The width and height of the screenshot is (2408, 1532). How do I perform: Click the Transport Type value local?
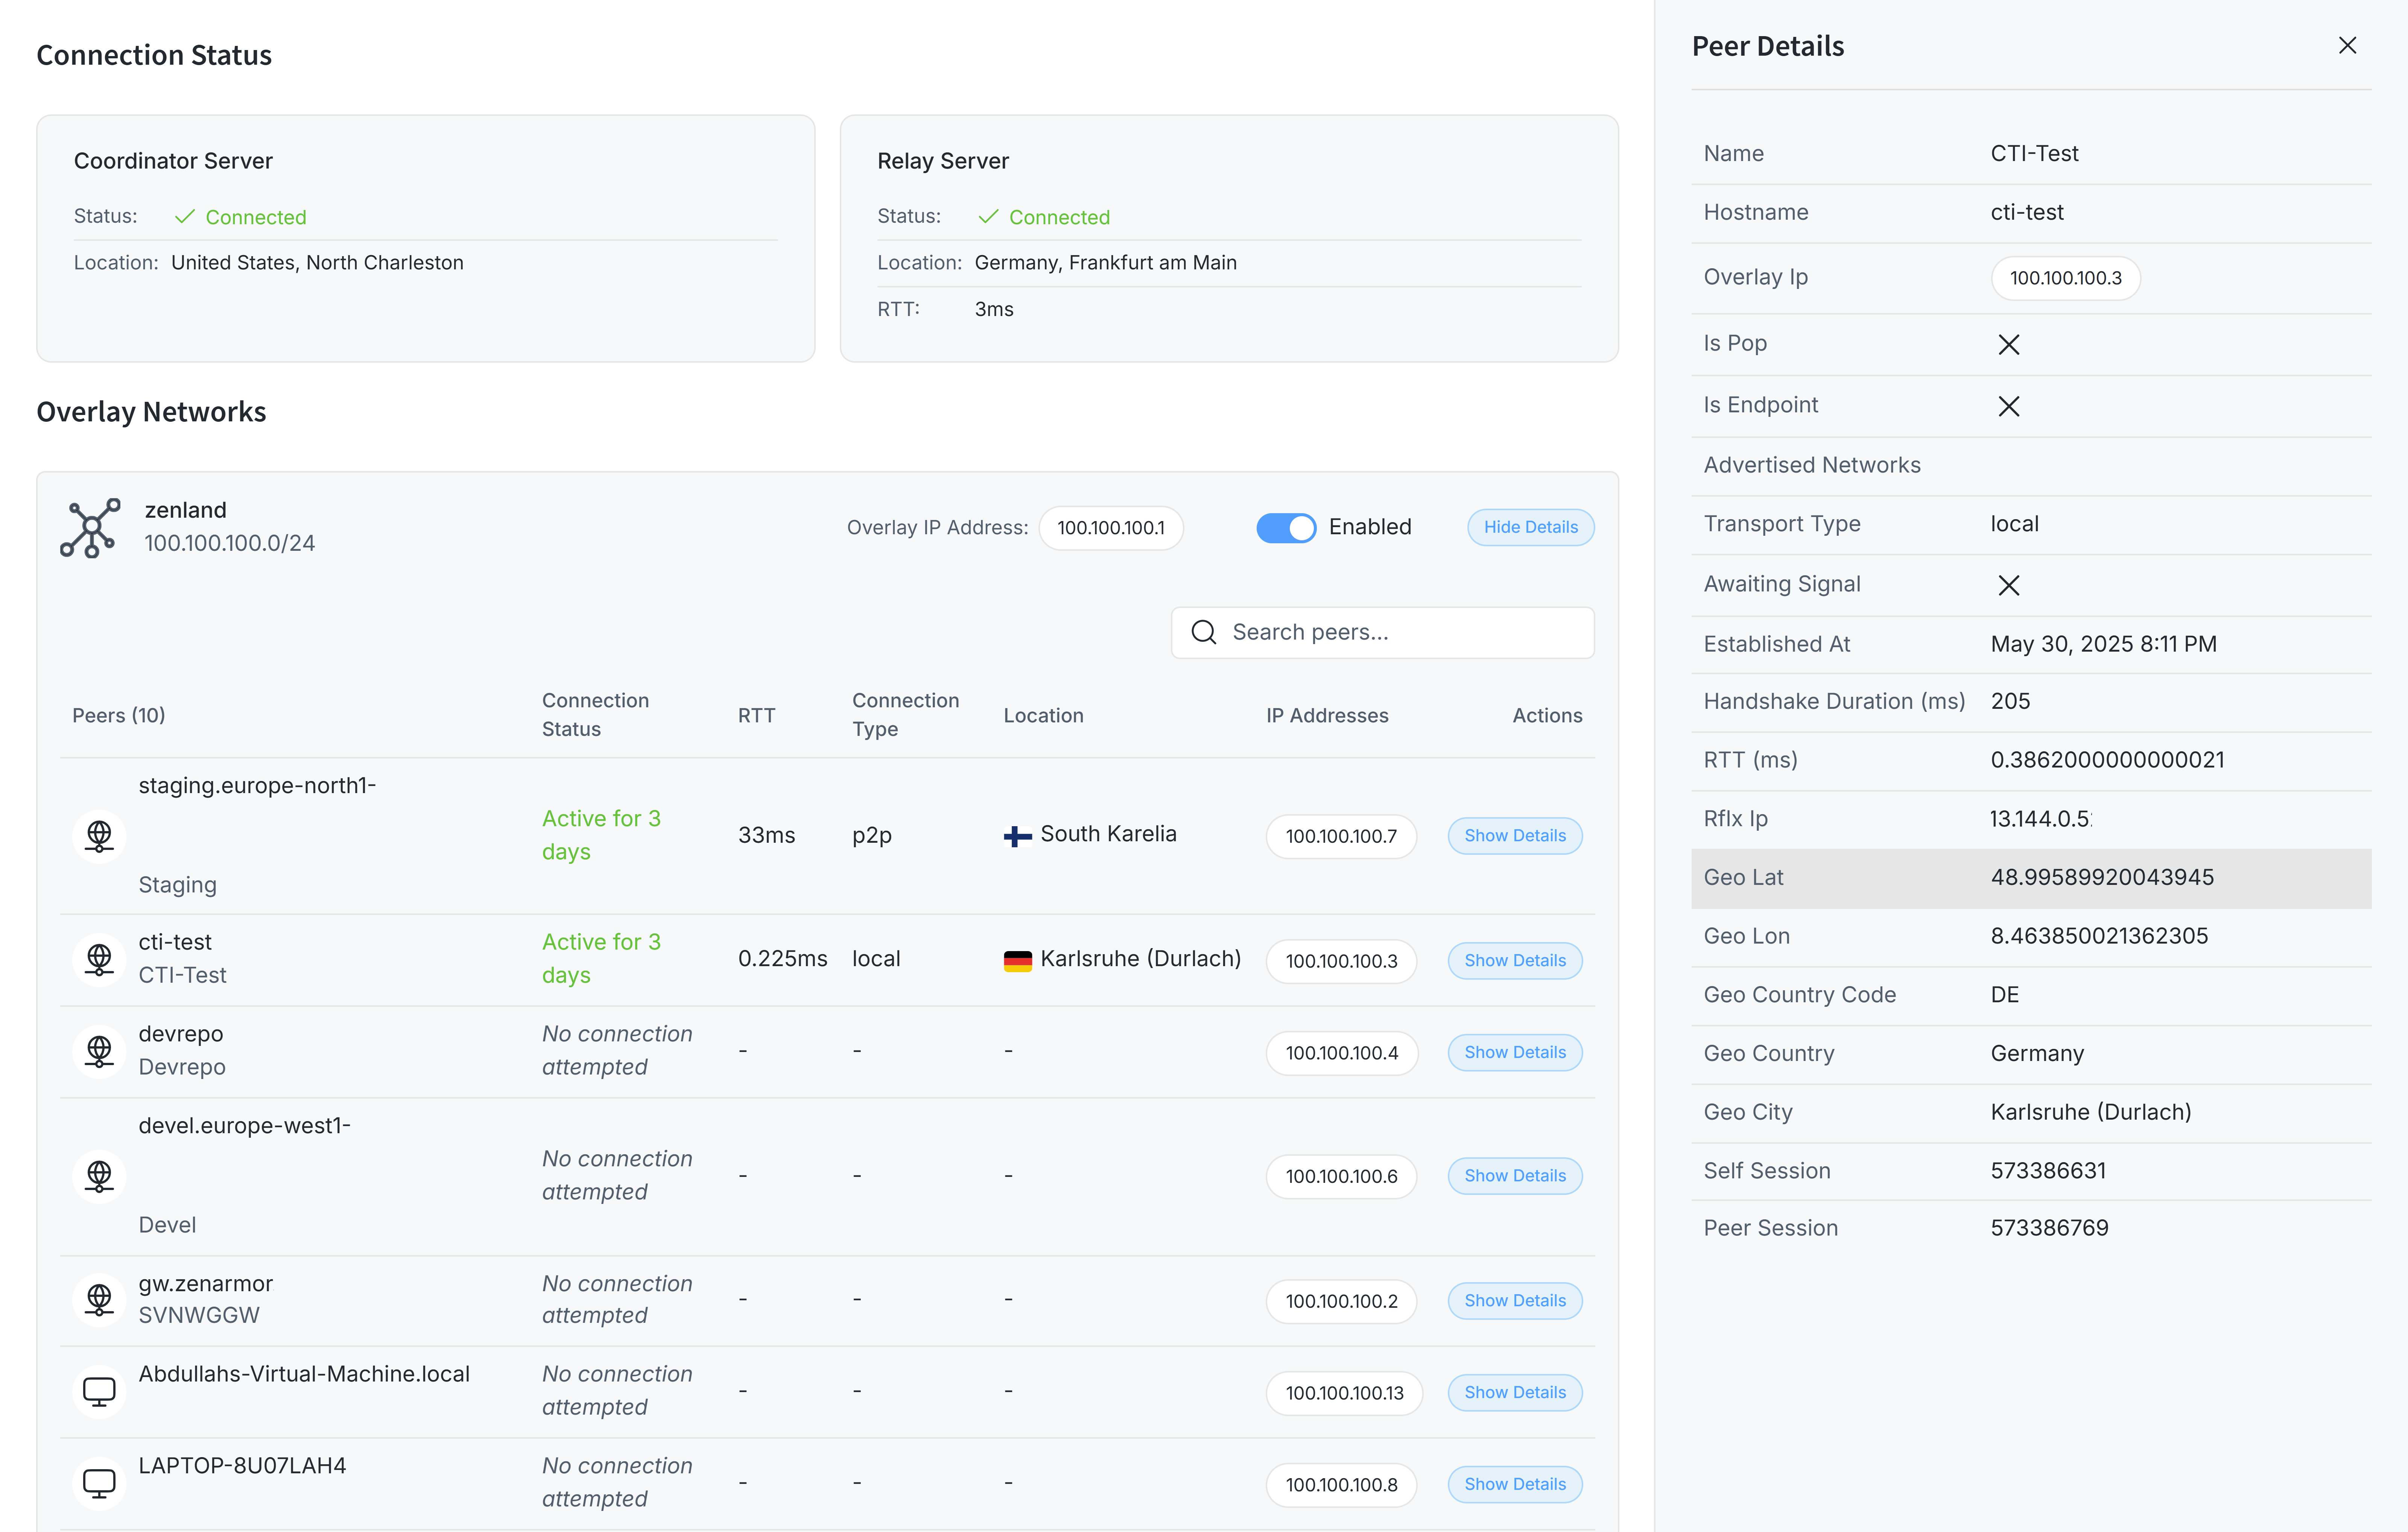pyautogui.click(x=2014, y=524)
